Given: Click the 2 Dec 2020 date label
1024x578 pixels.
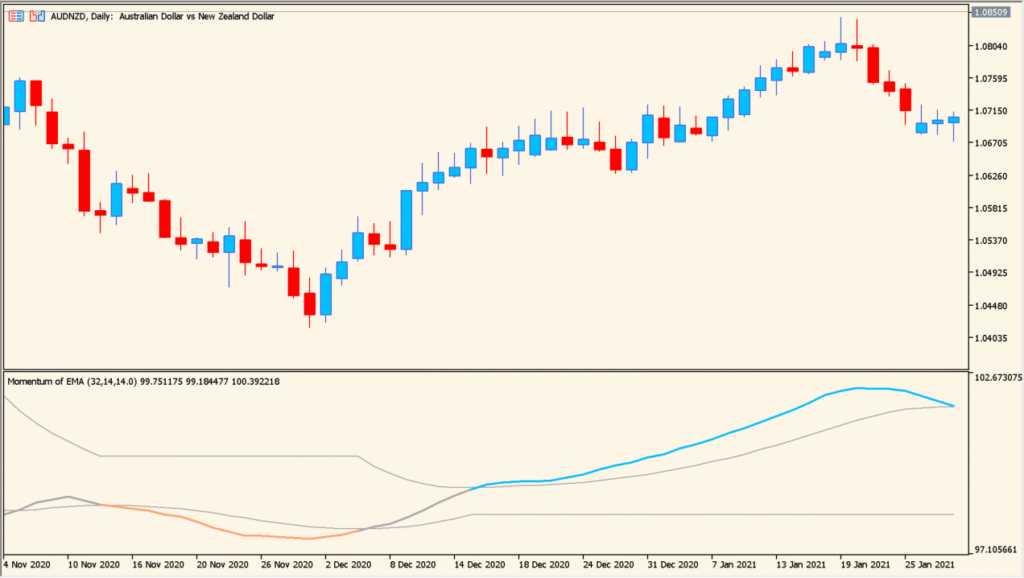Looking at the screenshot, I should [348, 564].
